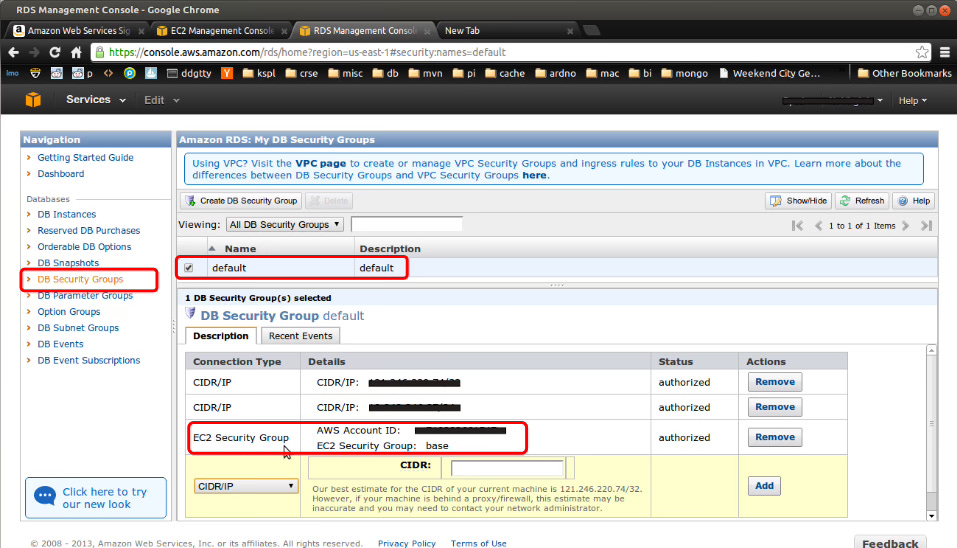957x548 pixels.
Task: Open the Getting Started Guide link
Action: 85,157
